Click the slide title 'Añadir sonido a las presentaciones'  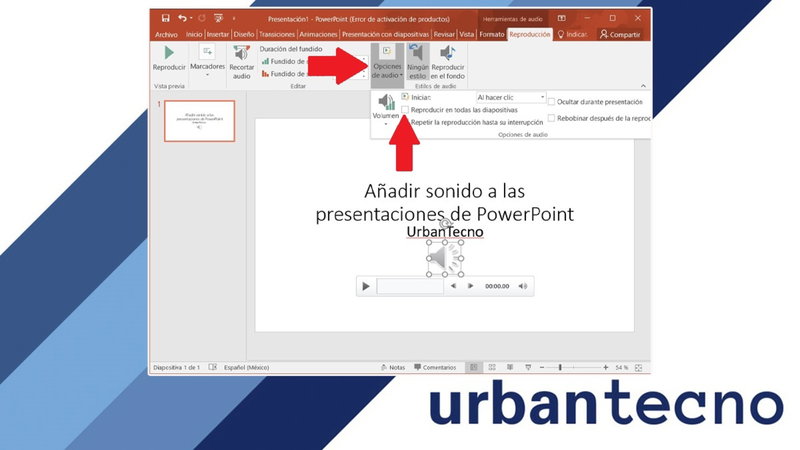pyautogui.click(x=444, y=202)
